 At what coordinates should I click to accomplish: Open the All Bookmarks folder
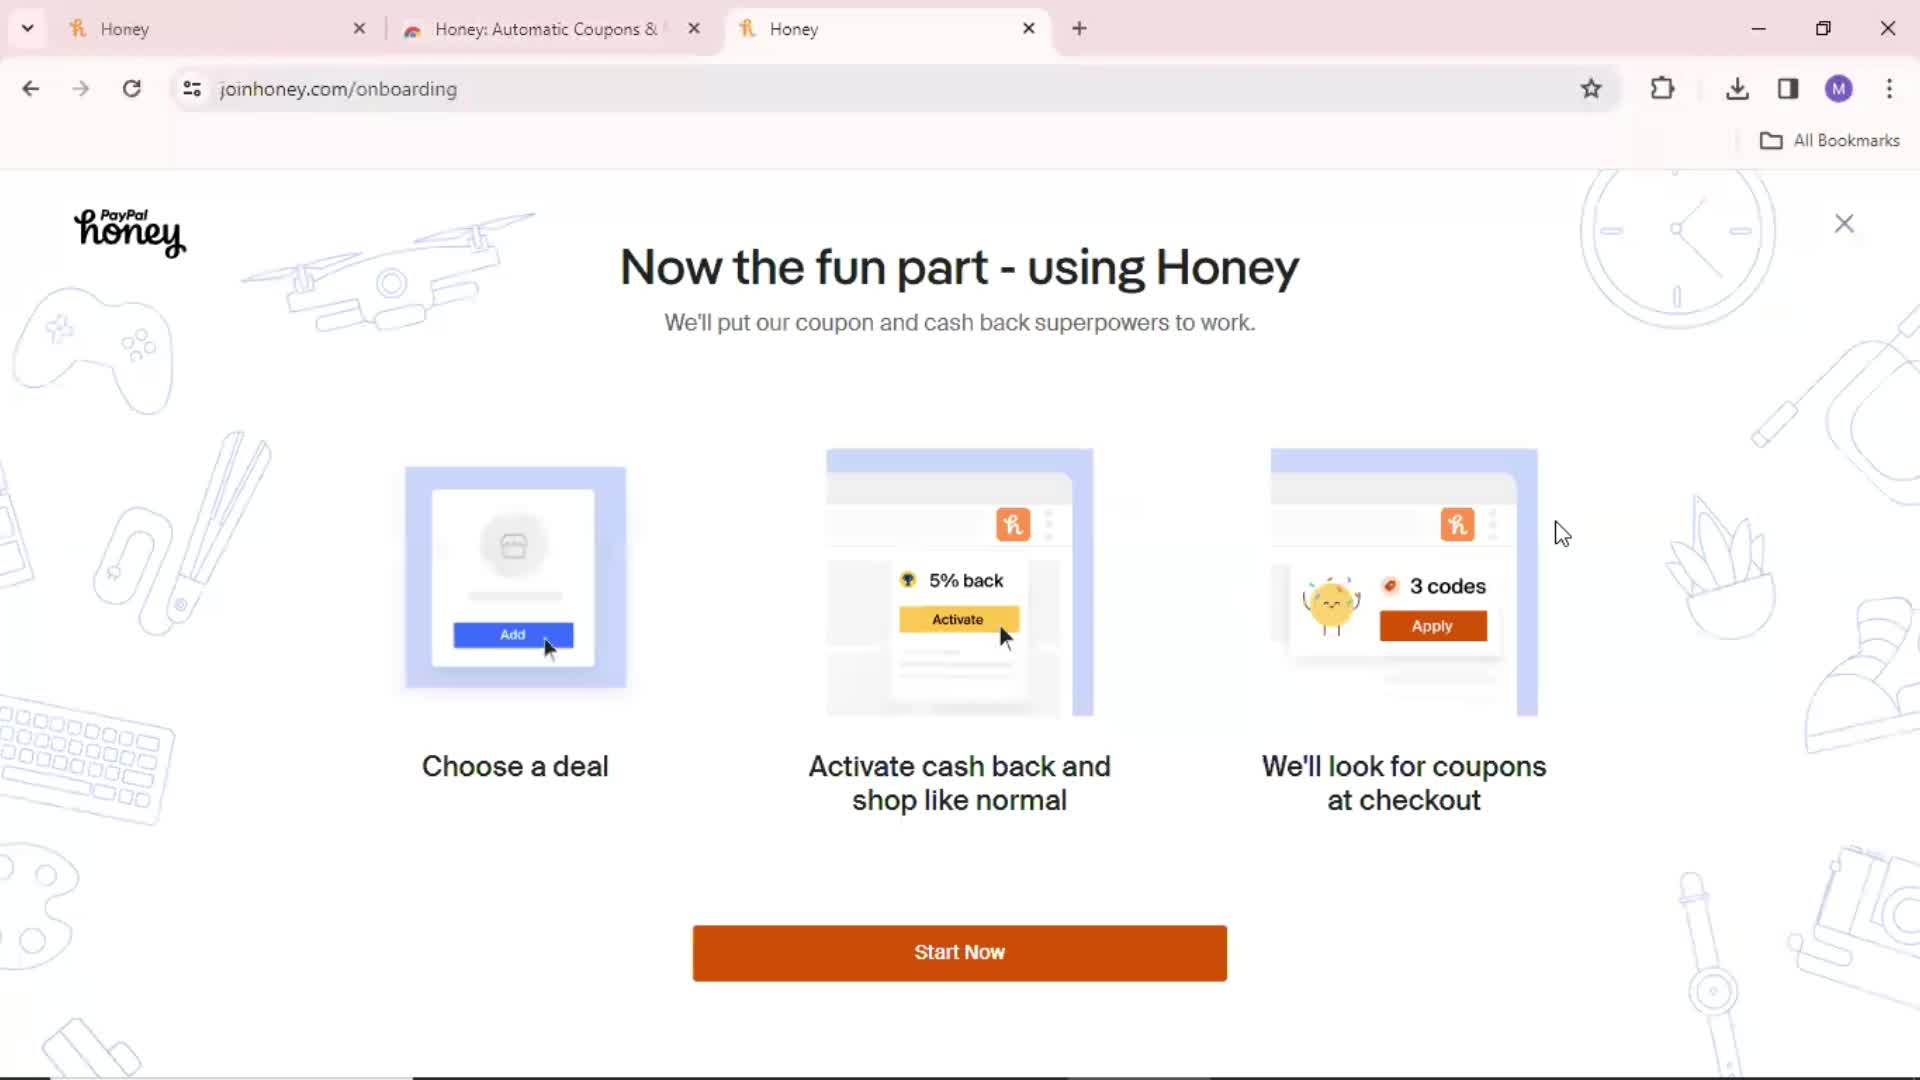pyautogui.click(x=1830, y=140)
